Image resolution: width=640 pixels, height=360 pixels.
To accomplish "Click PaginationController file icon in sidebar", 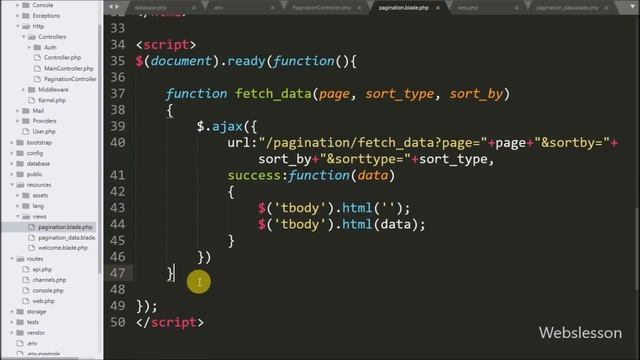I will [38, 79].
